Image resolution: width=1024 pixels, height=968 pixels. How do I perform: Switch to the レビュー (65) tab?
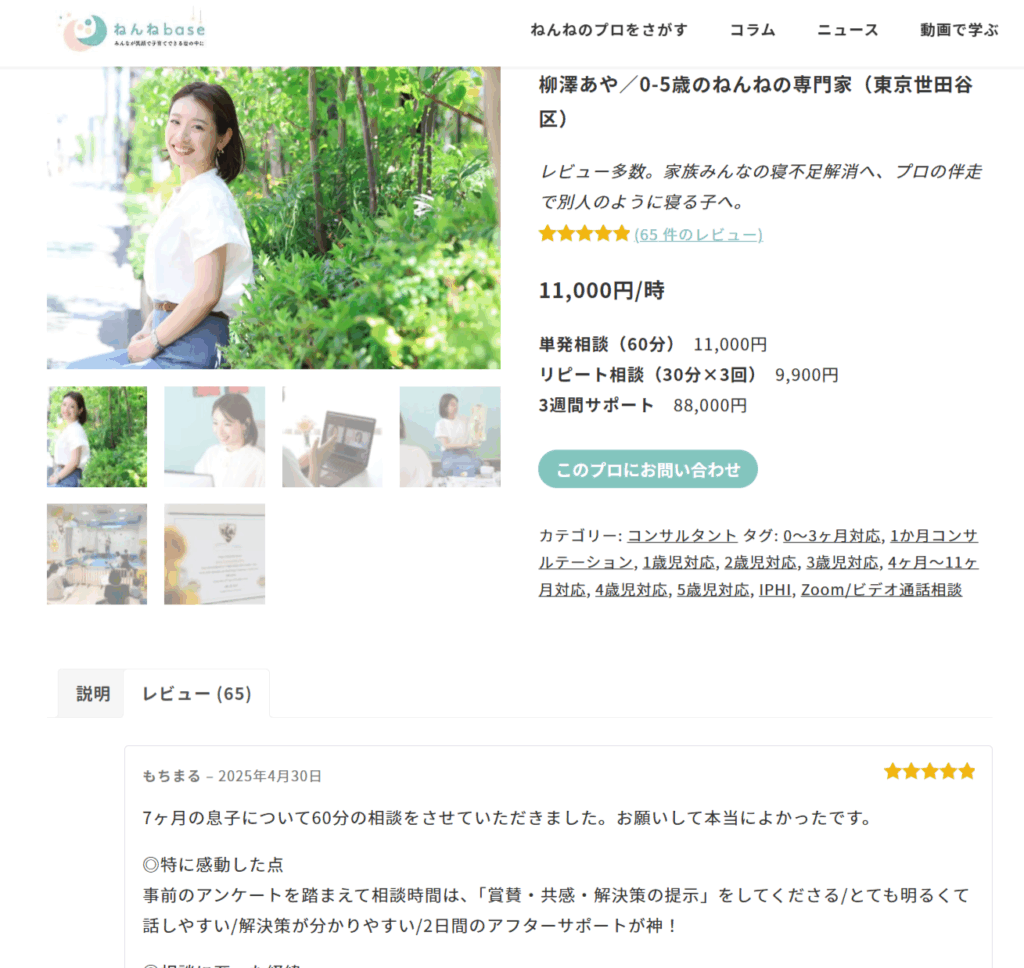[x=197, y=694]
